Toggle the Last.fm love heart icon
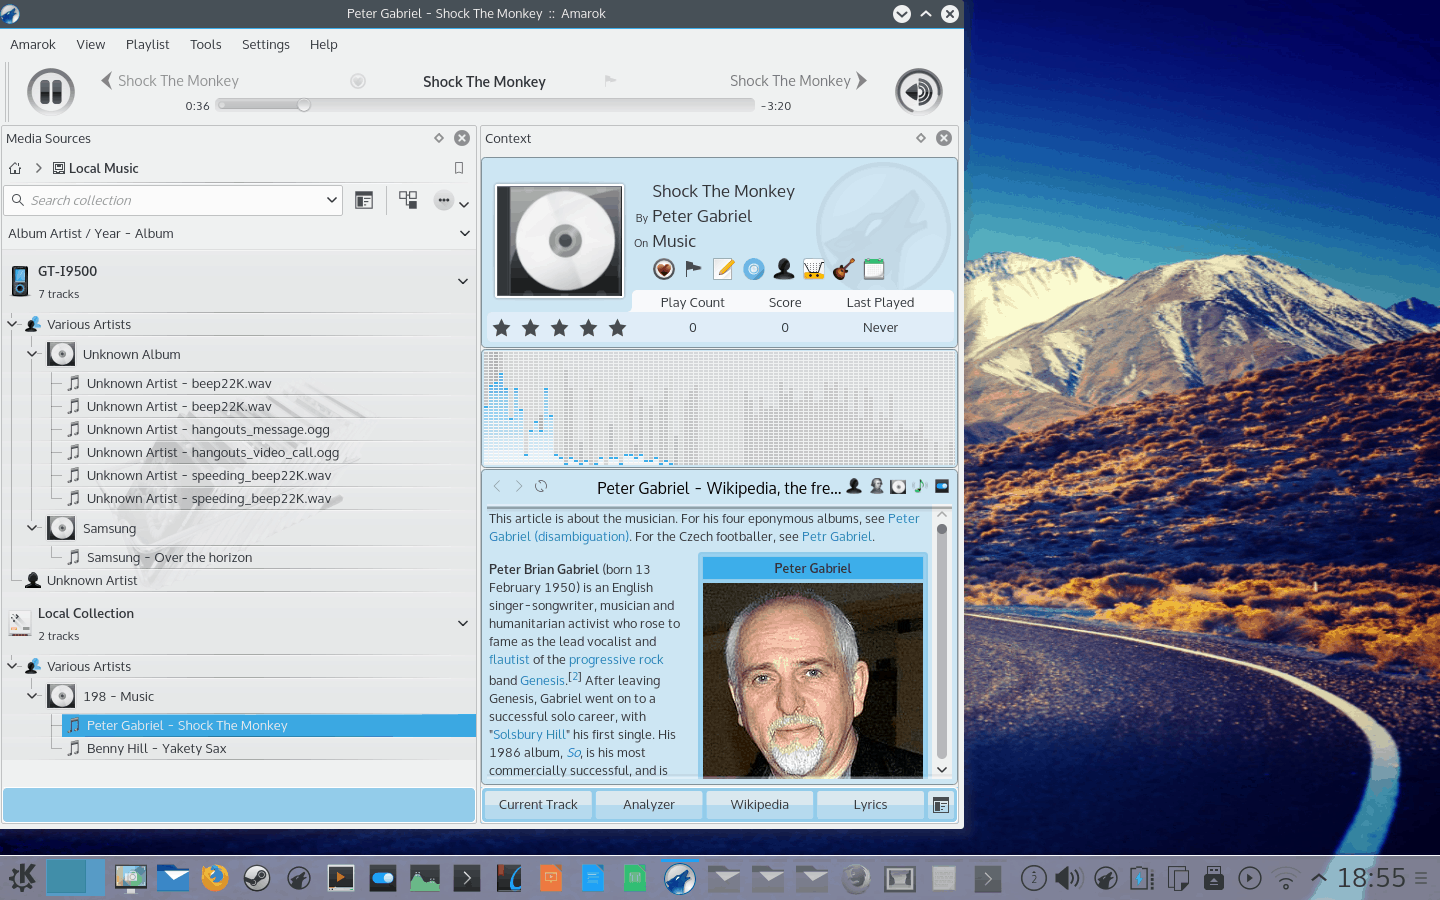This screenshot has width=1440, height=900. (663, 269)
